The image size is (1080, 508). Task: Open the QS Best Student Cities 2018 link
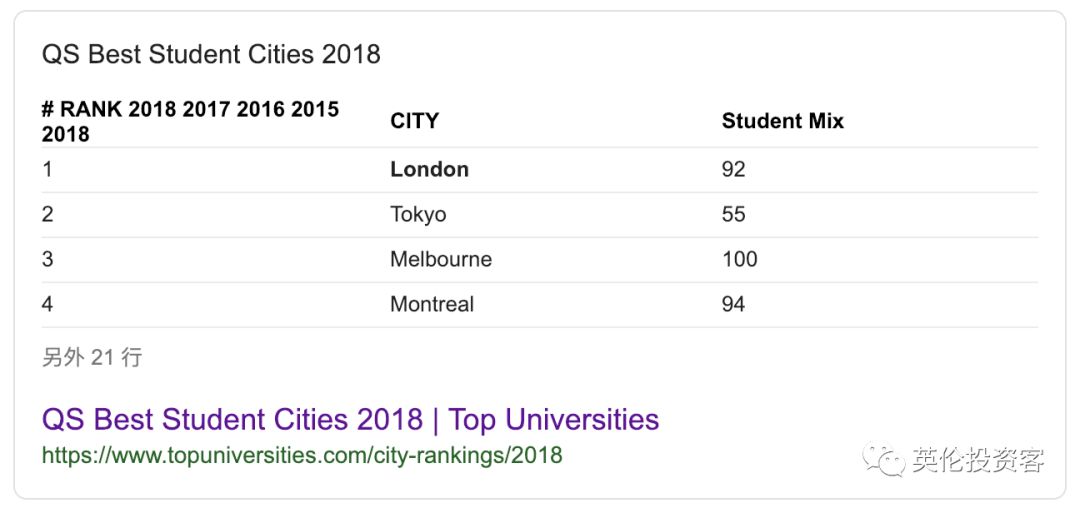(x=350, y=419)
